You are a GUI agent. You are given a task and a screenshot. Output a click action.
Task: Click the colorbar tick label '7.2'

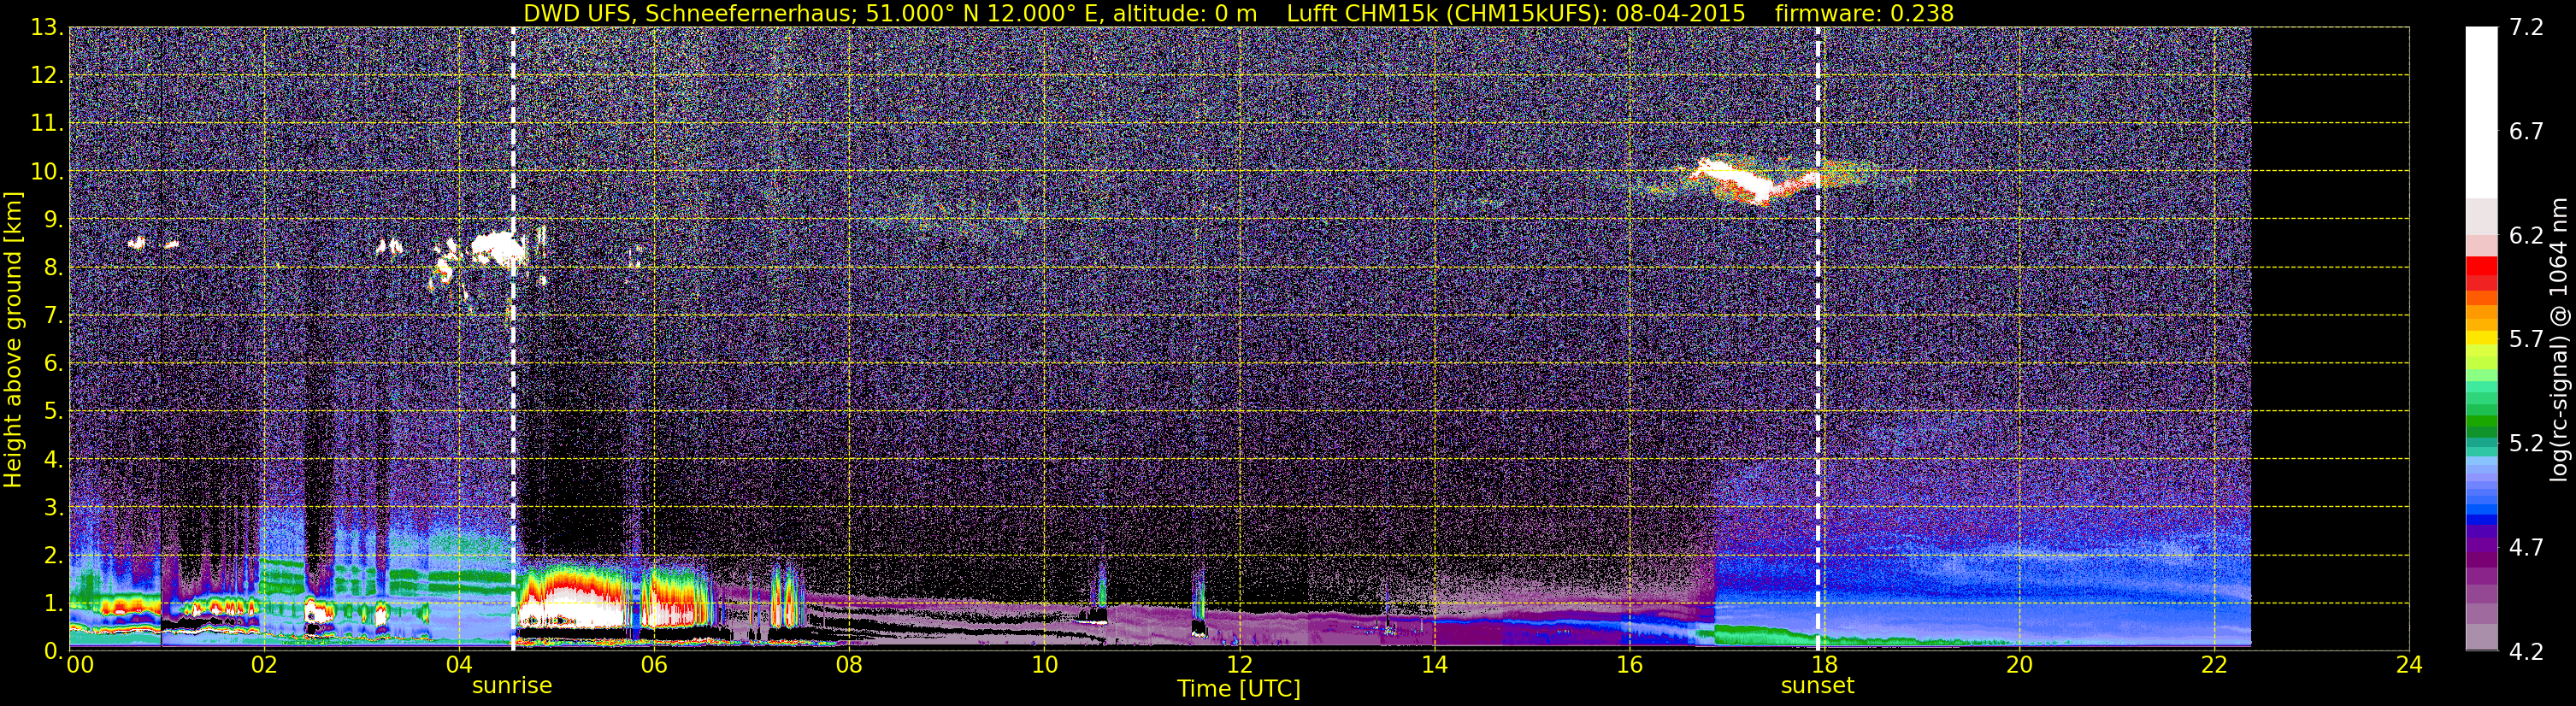pyautogui.click(x=2526, y=28)
